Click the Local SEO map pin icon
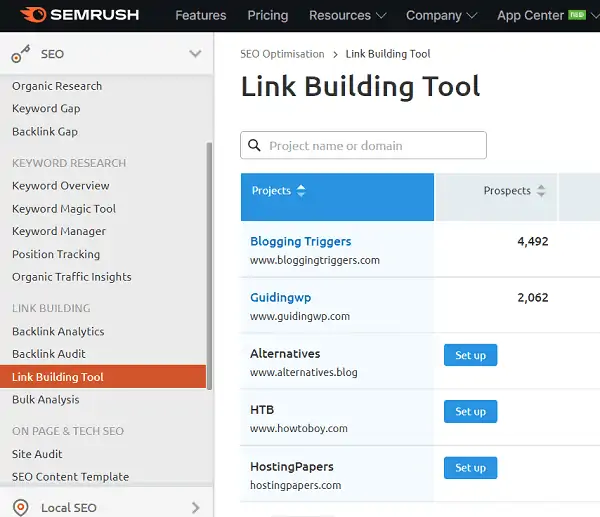 (21, 508)
